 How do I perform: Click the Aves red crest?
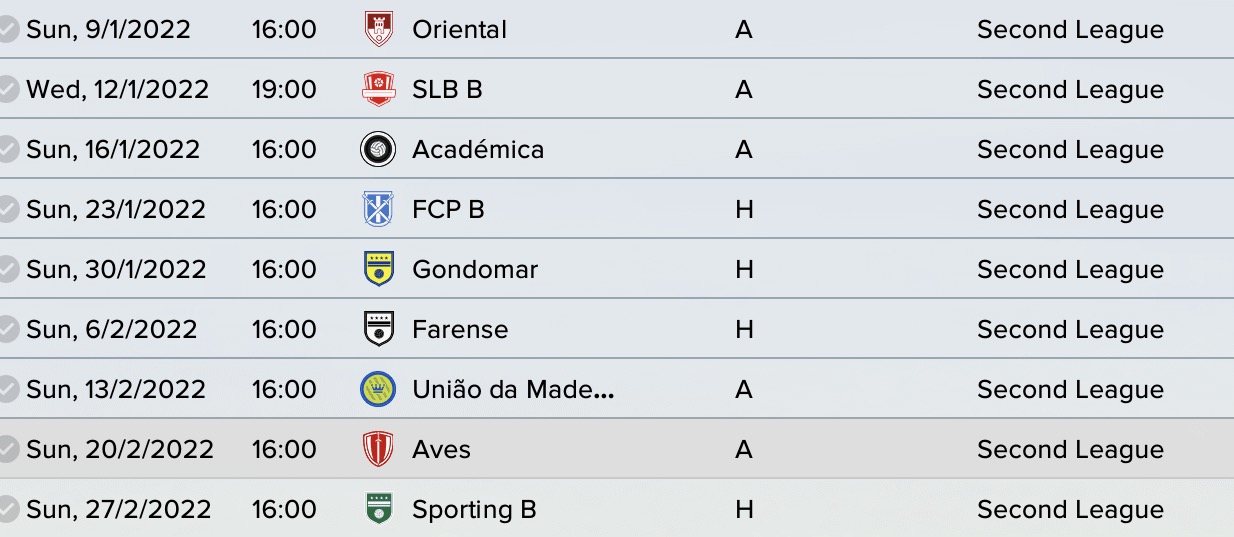[x=378, y=449]
